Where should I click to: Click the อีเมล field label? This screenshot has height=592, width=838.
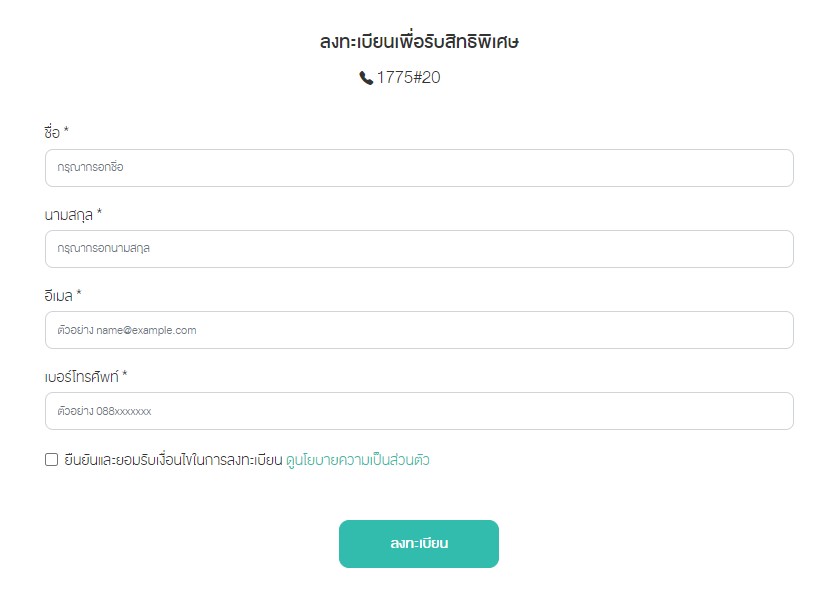(58, 295)
